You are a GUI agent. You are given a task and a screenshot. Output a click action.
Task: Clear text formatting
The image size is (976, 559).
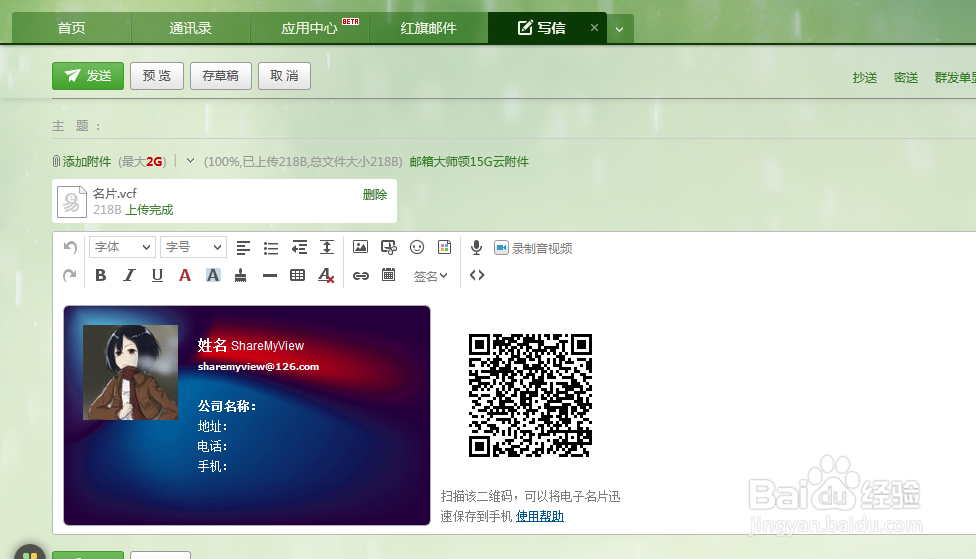click(x=326, y=275)
